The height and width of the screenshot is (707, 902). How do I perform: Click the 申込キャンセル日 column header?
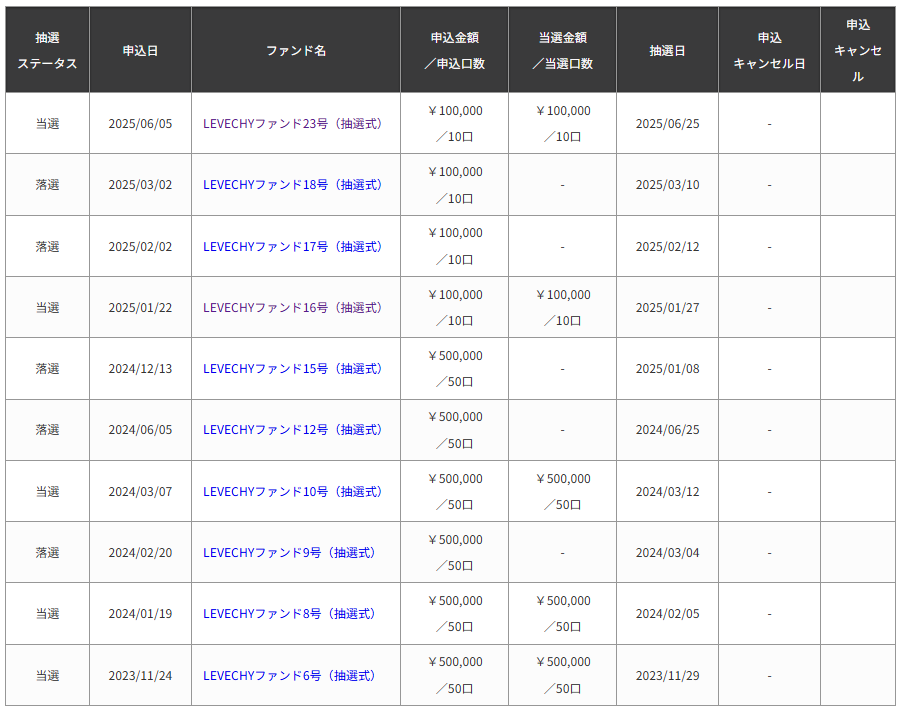pyautogui.click(x=769, y=50)
